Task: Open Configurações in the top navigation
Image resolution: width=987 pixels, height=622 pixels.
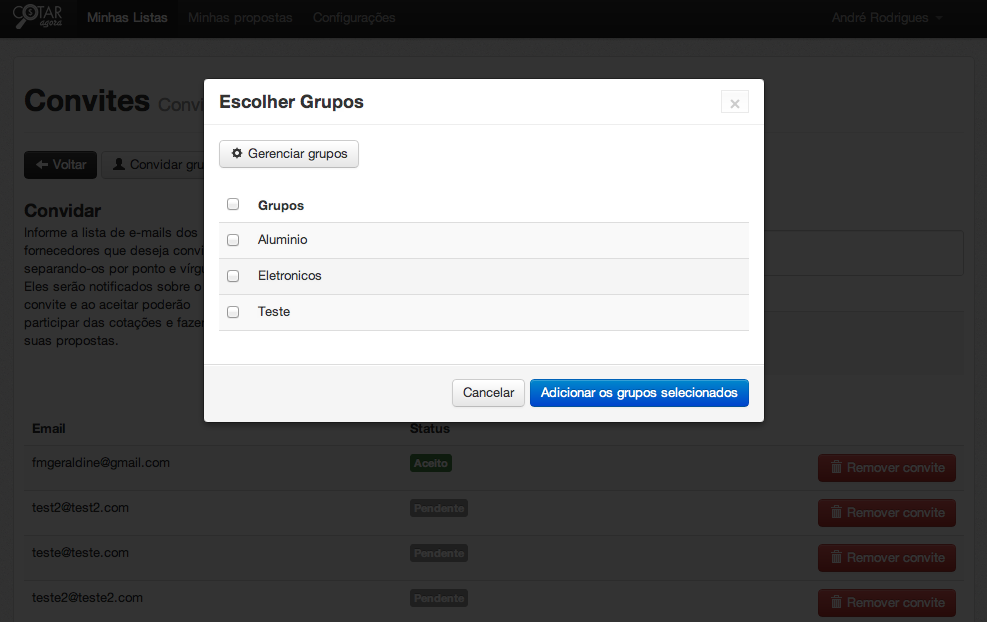Action: (x=354, y=18)
